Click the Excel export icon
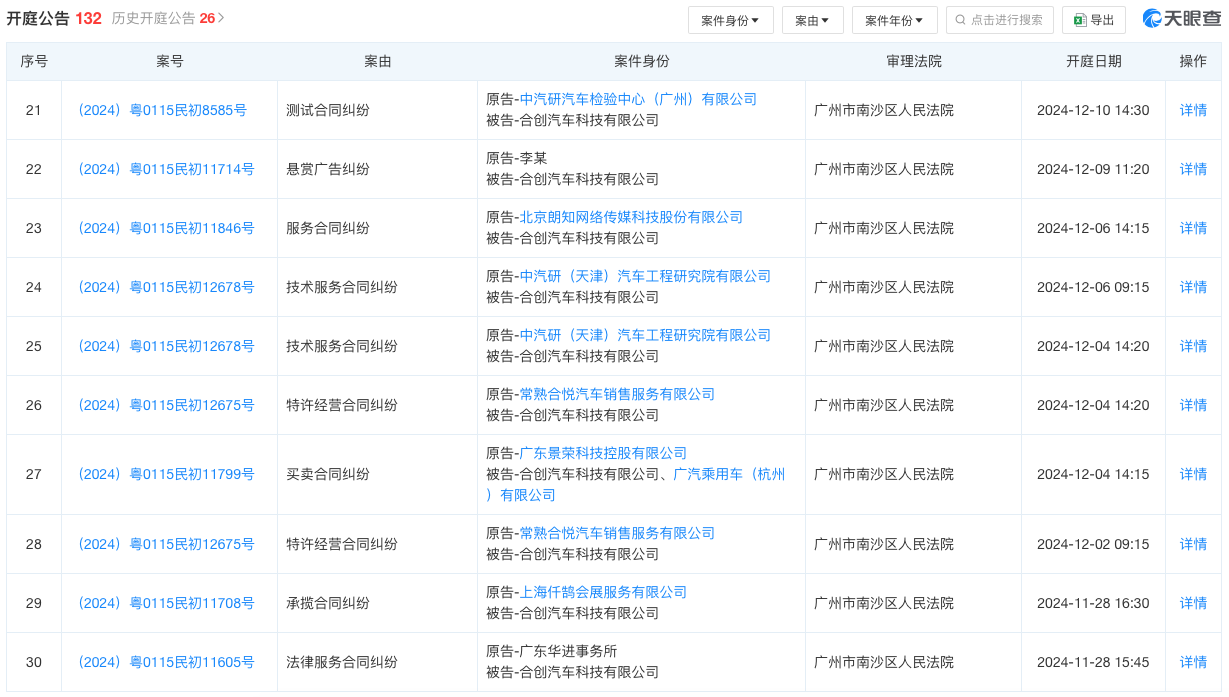The width and height of the screenshot is (1229, 697). point(1080,20)
